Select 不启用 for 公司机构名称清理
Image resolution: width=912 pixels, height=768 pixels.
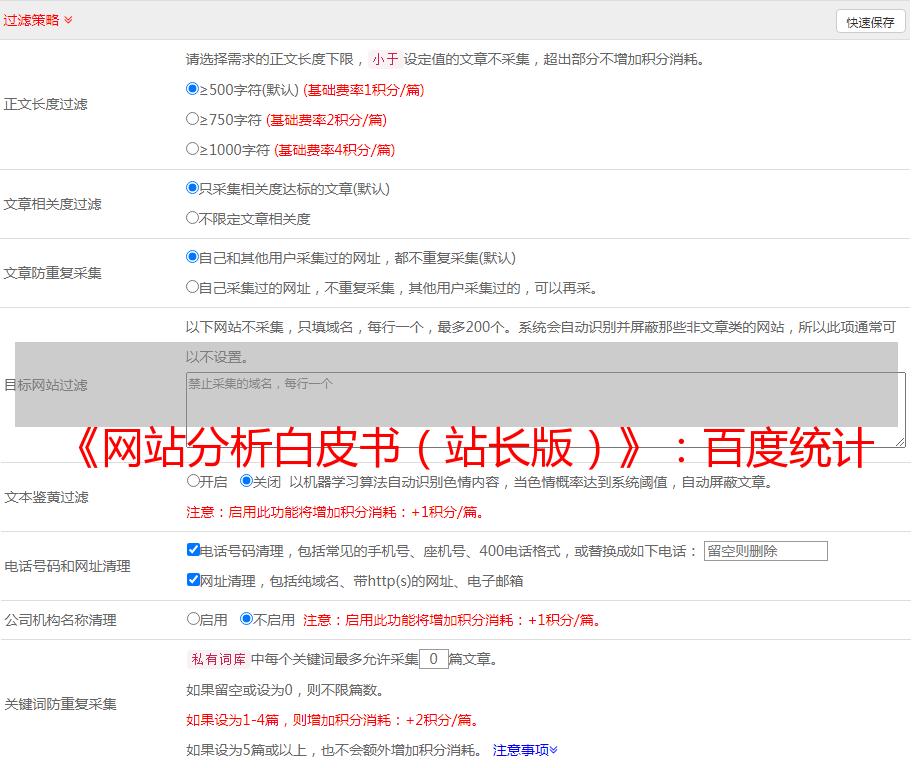point(247,618)
